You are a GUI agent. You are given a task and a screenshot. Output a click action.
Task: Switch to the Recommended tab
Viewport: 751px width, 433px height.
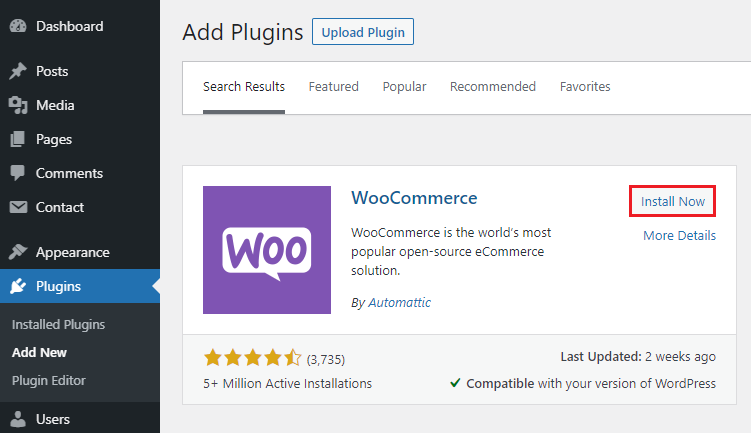tap(493, 87)
